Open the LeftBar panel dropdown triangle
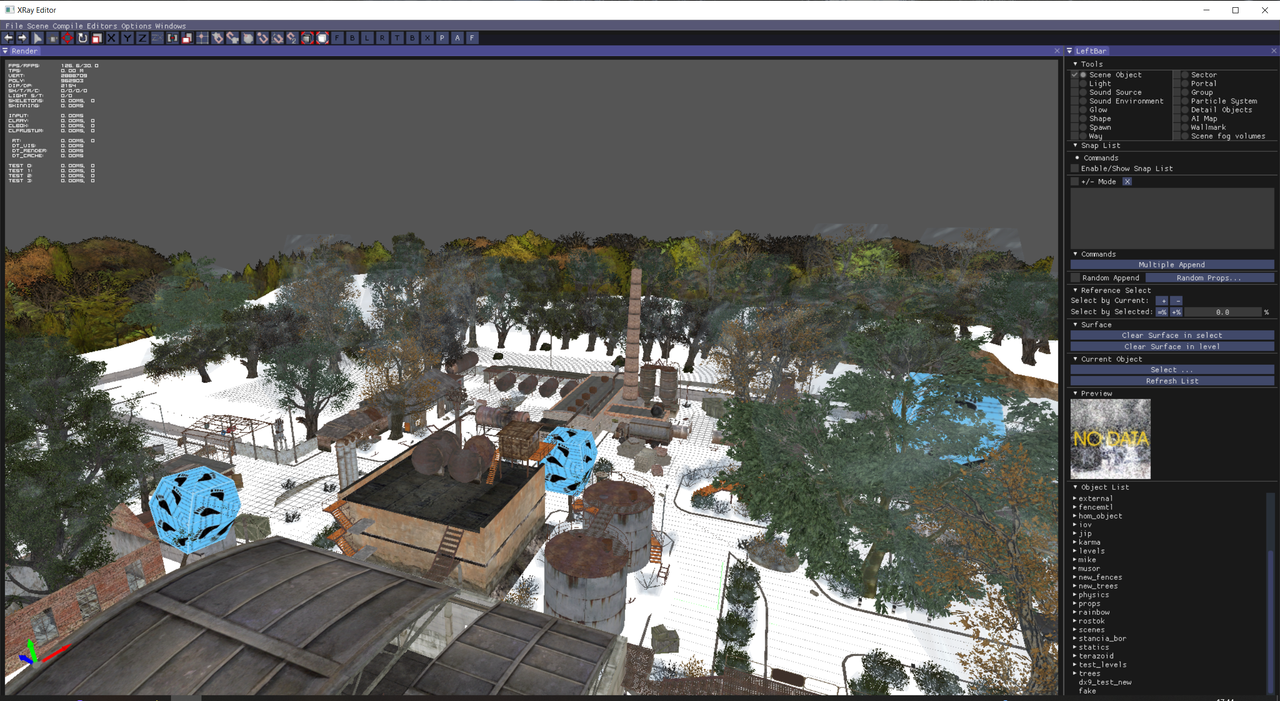This screenshot has height=701, width=1280. pyautogui.click(x=1070, y=51)
